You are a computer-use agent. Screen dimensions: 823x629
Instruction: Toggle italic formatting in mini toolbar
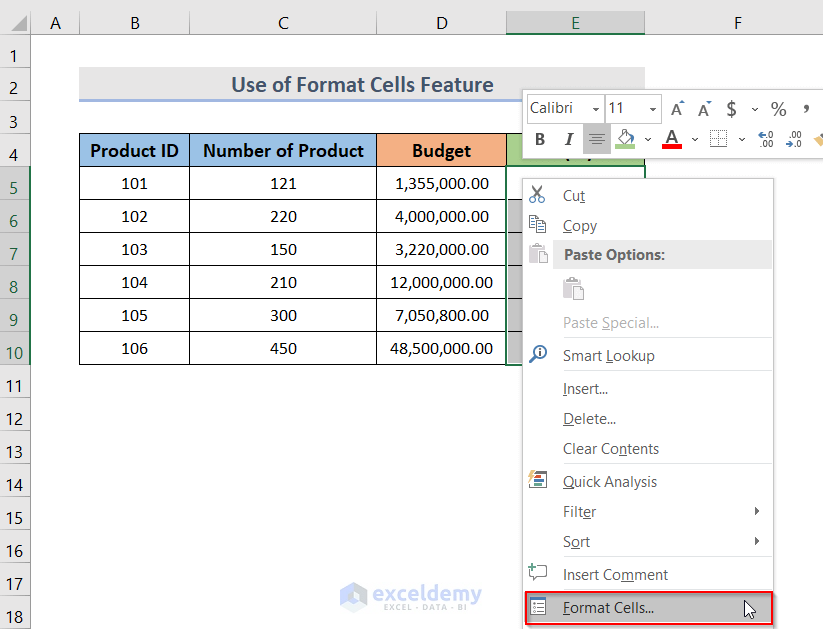tap(569, 139)
